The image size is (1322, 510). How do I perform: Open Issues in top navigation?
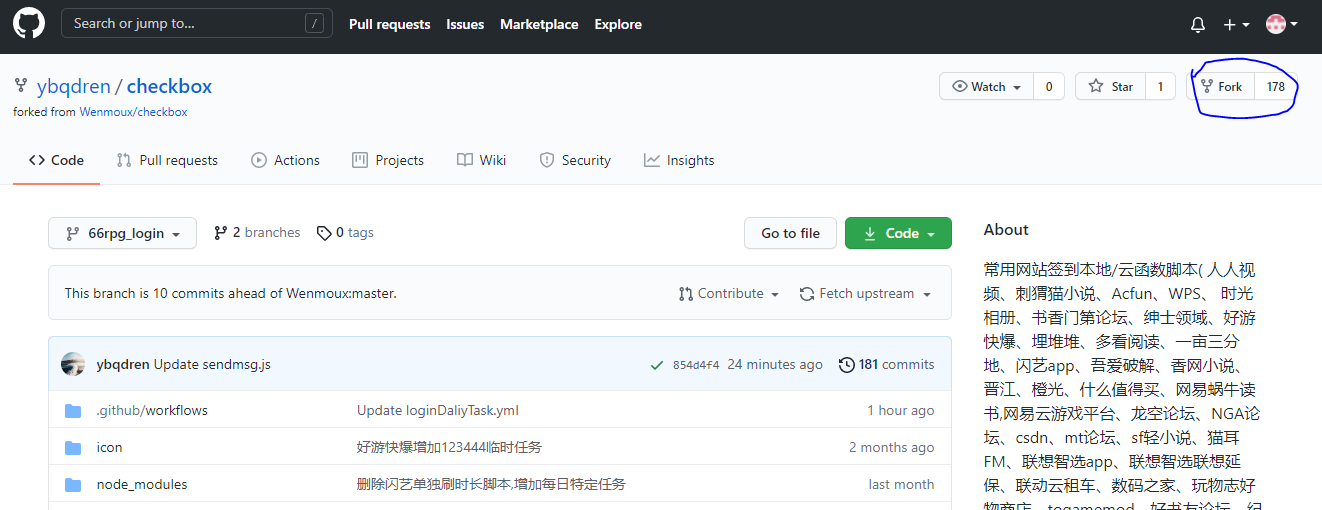coord(465,24)
